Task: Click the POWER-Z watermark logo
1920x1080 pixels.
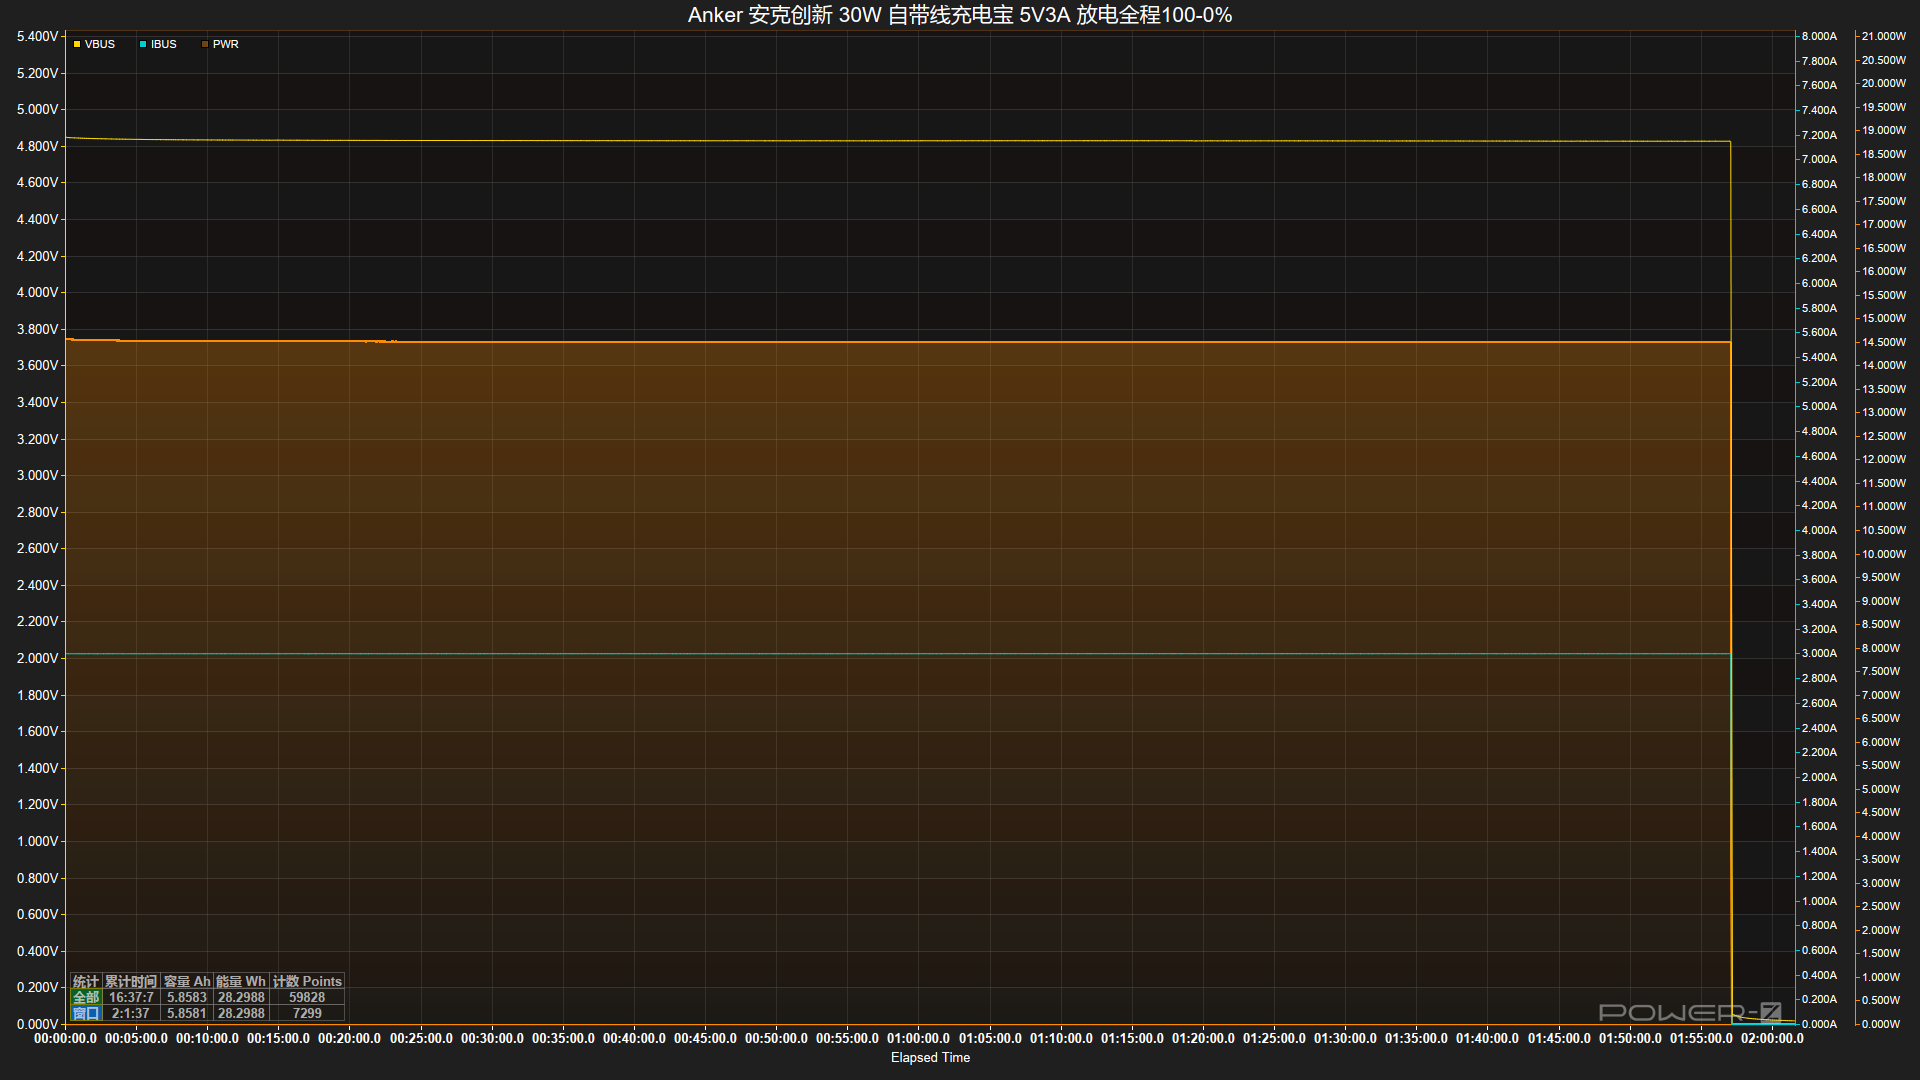Action: coord(1690,1012)
